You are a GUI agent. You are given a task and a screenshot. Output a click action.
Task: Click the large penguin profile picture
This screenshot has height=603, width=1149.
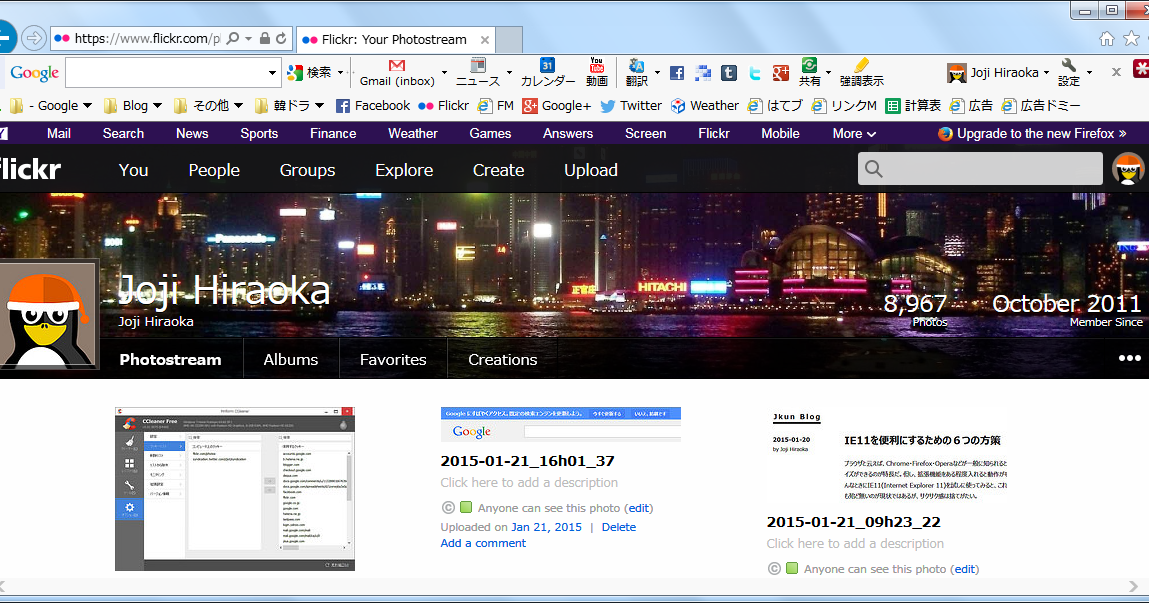[x=48, y=315]
